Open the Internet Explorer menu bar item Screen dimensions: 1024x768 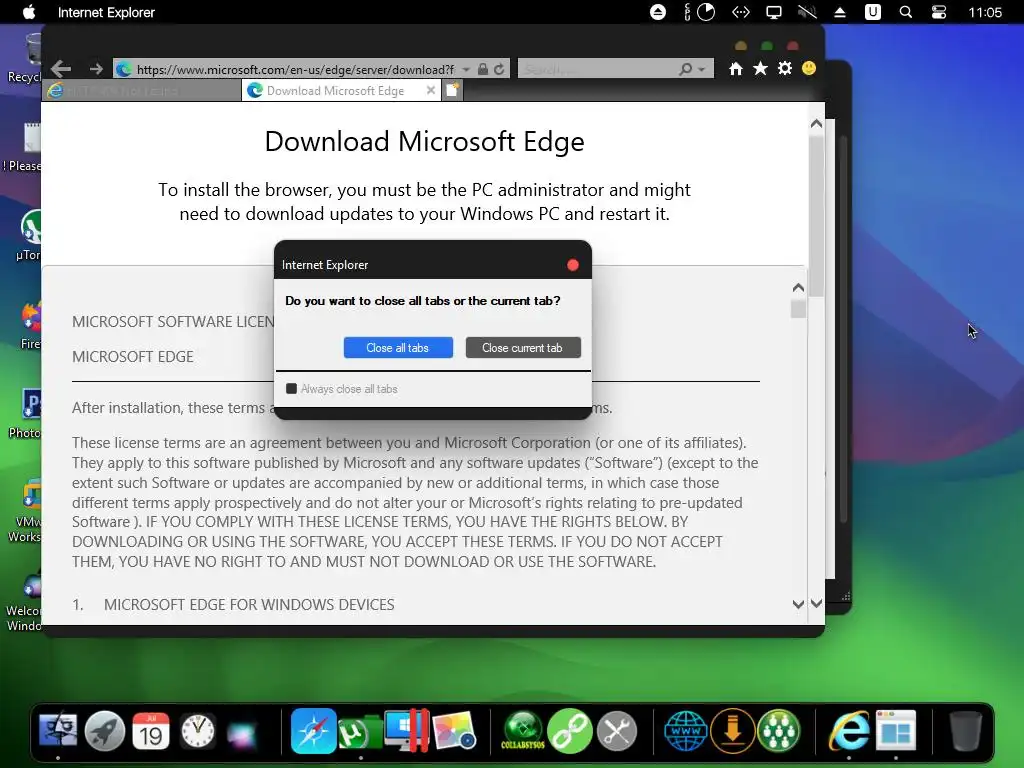tap(106, 12)
